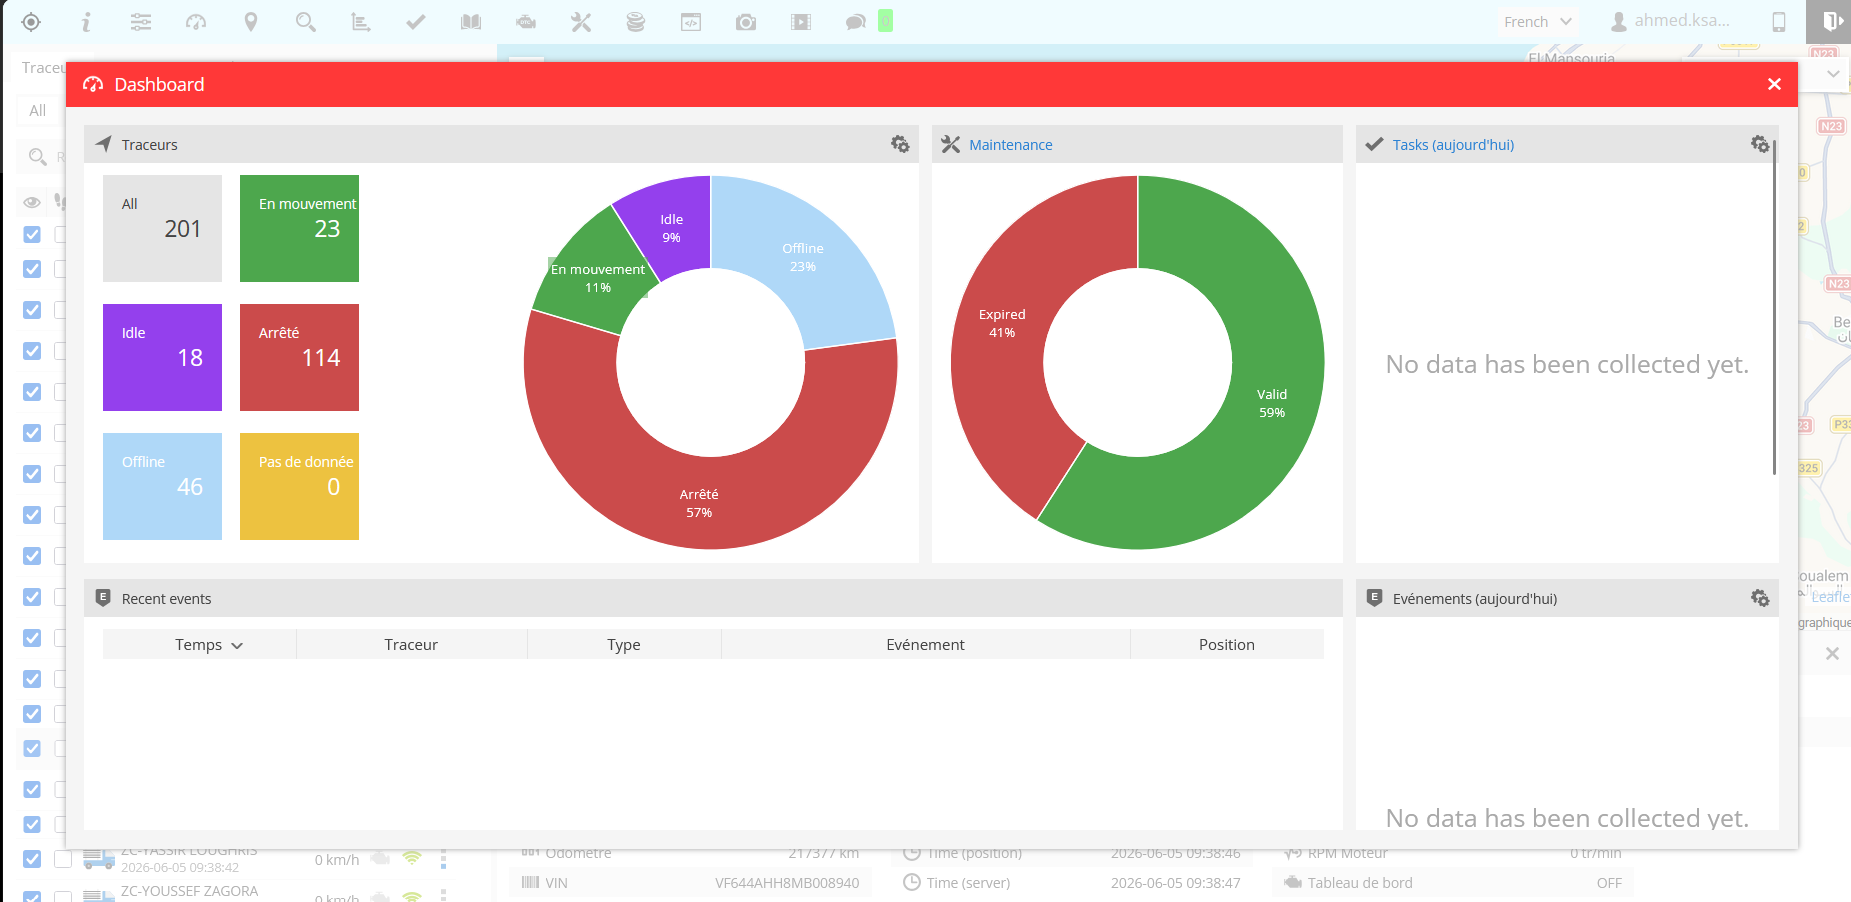The width and height of the screenshot is (1851, 902).
Task: Click the grey All 201 tile
Action: [162, 228]
